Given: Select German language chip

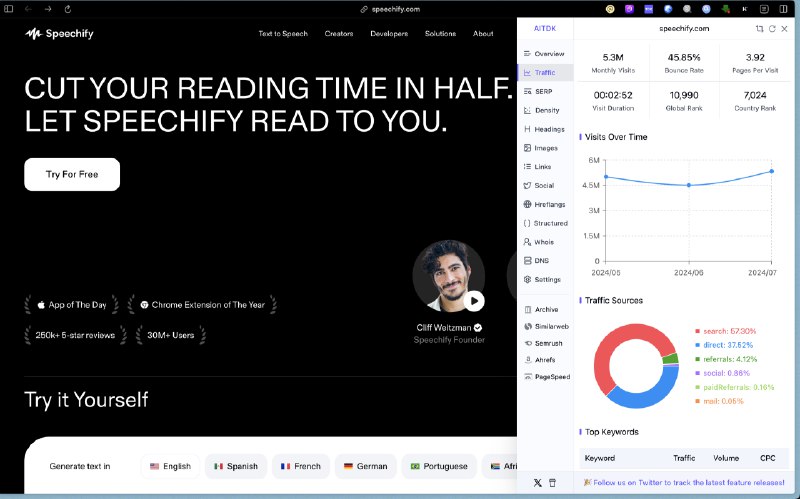Looking at the screenshot, I should coord(365,466).
